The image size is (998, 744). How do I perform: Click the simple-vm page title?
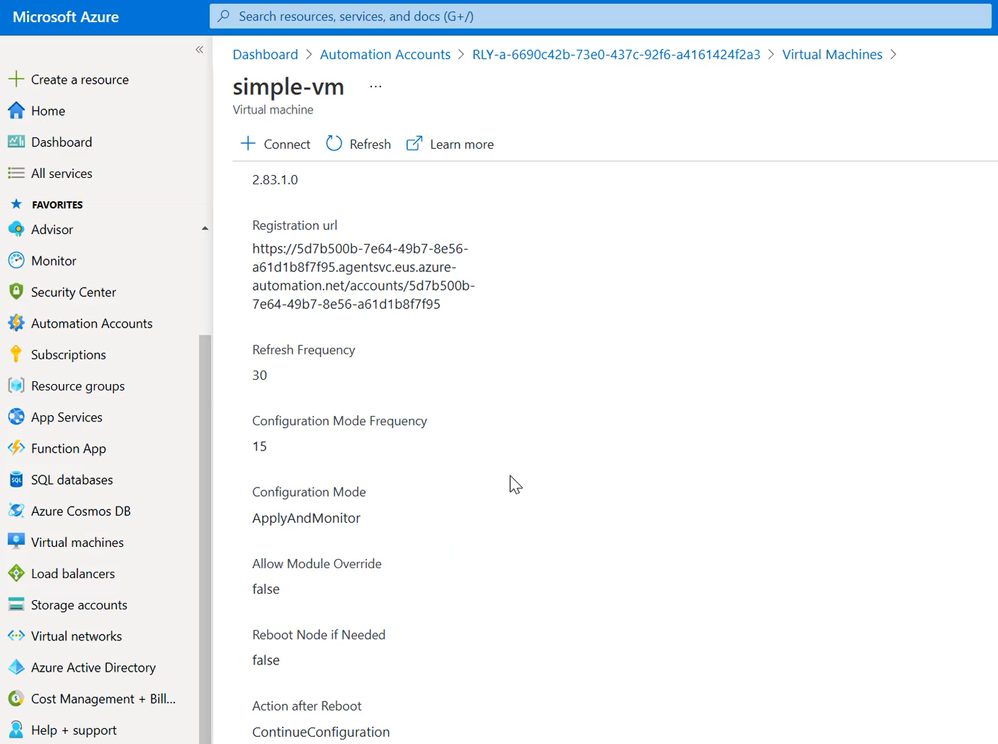point(288,87)
